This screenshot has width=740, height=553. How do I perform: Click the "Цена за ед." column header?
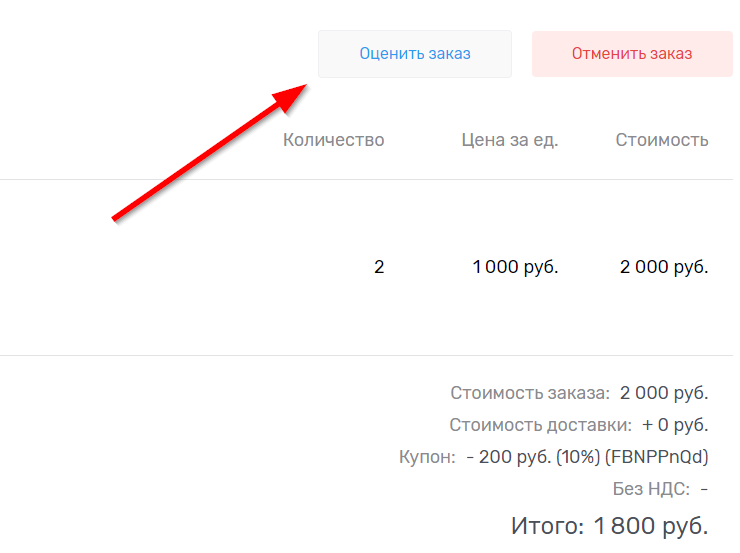[x=509, y=140]
